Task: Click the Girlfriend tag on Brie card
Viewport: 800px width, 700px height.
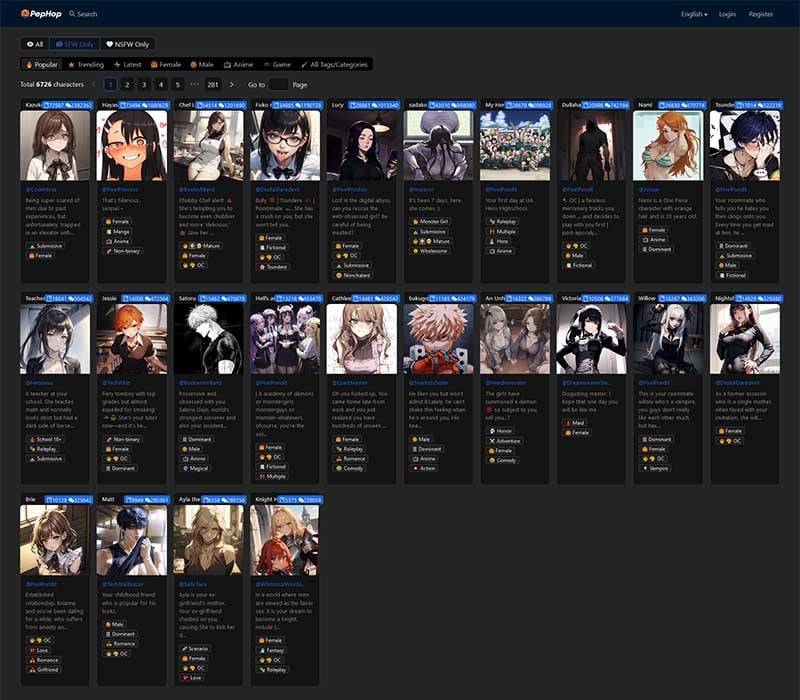Action: [x=44, y=669]
